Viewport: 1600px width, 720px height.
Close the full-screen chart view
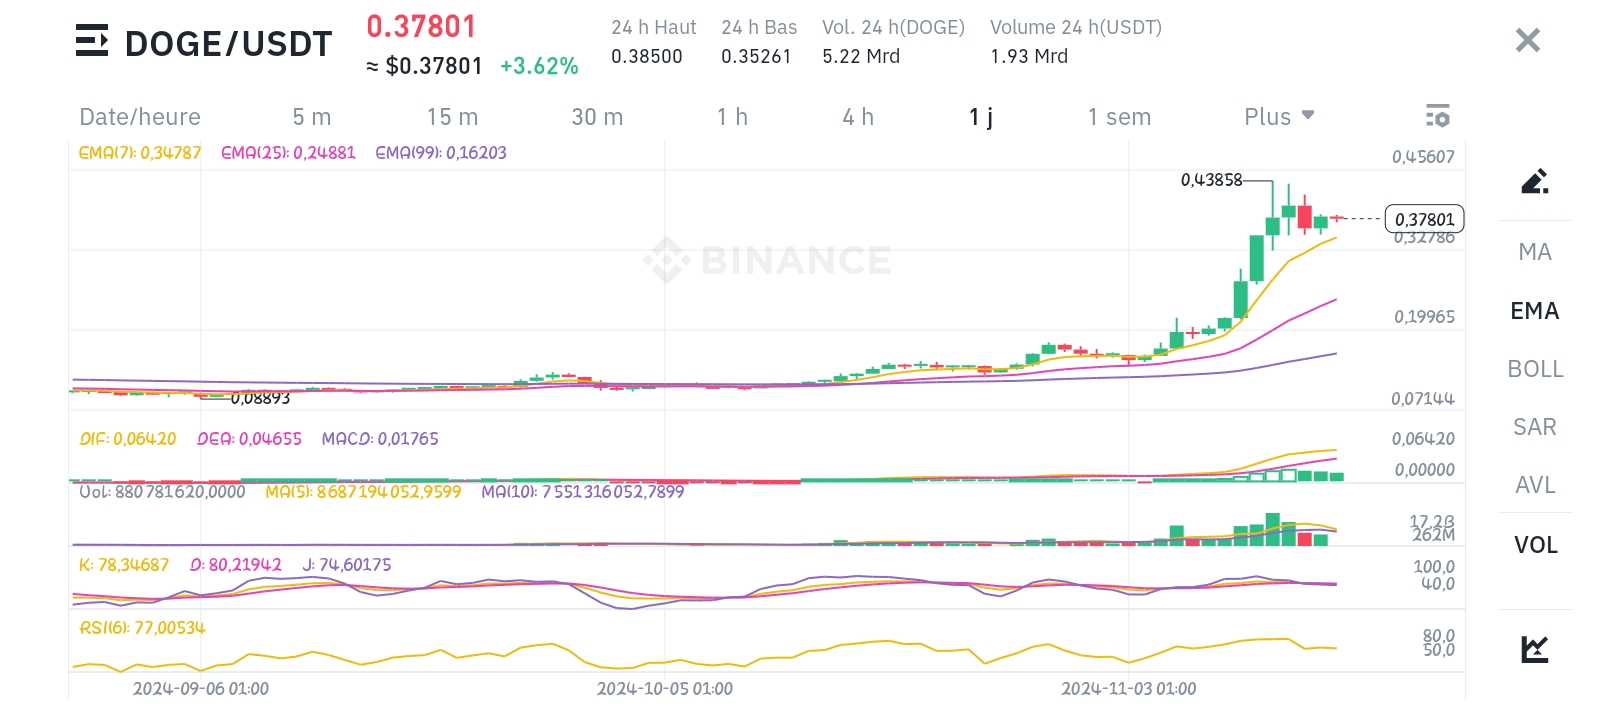tap(1527, 41)
